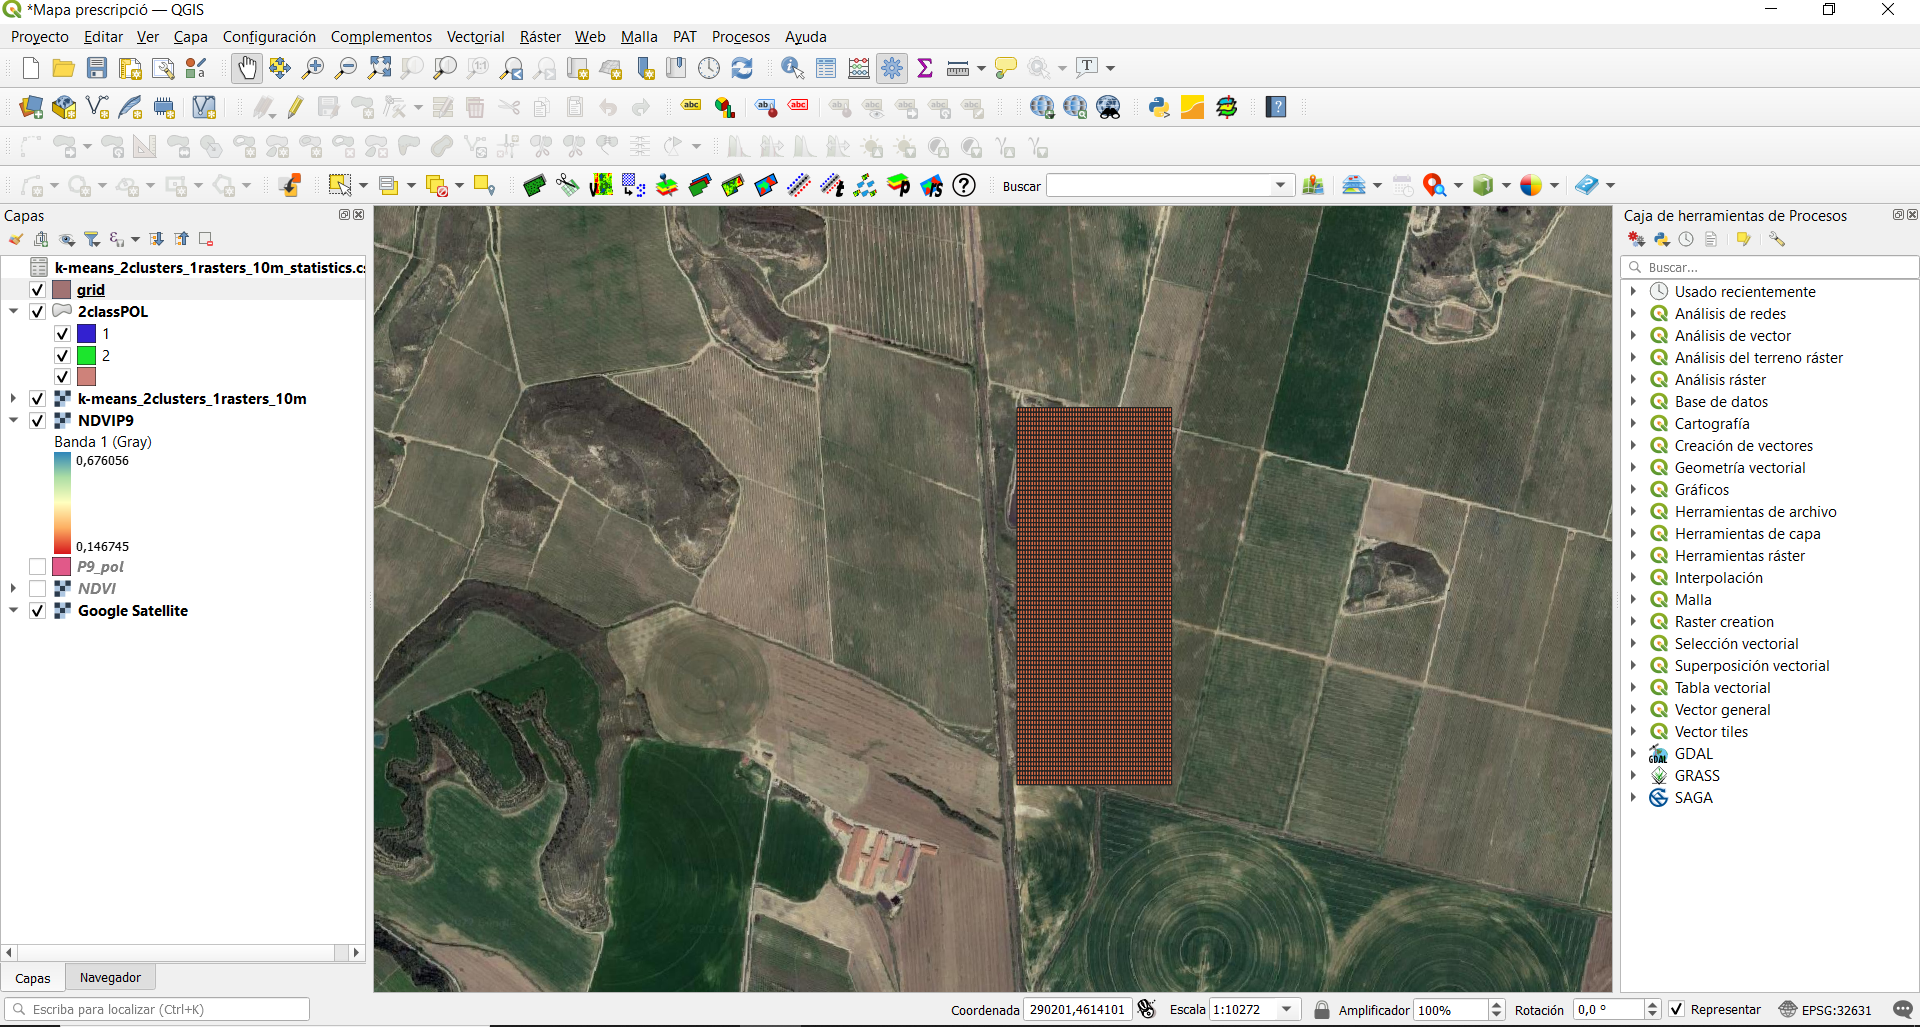
Task: Open the attribute table icon
Action: click(x=826, y=68)
